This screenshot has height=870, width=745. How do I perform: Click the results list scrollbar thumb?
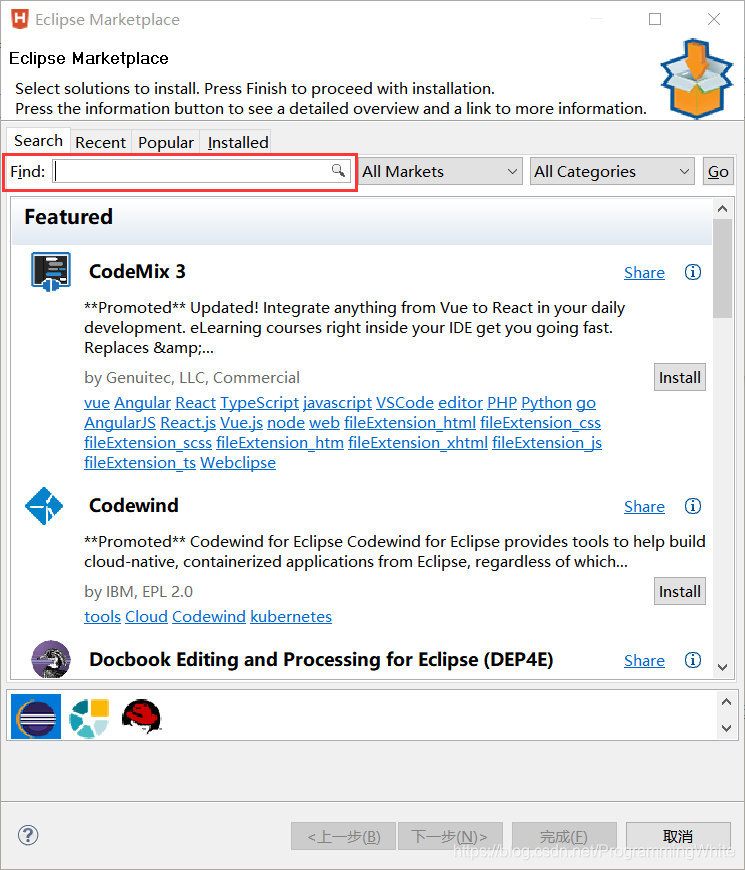point(722,268)
